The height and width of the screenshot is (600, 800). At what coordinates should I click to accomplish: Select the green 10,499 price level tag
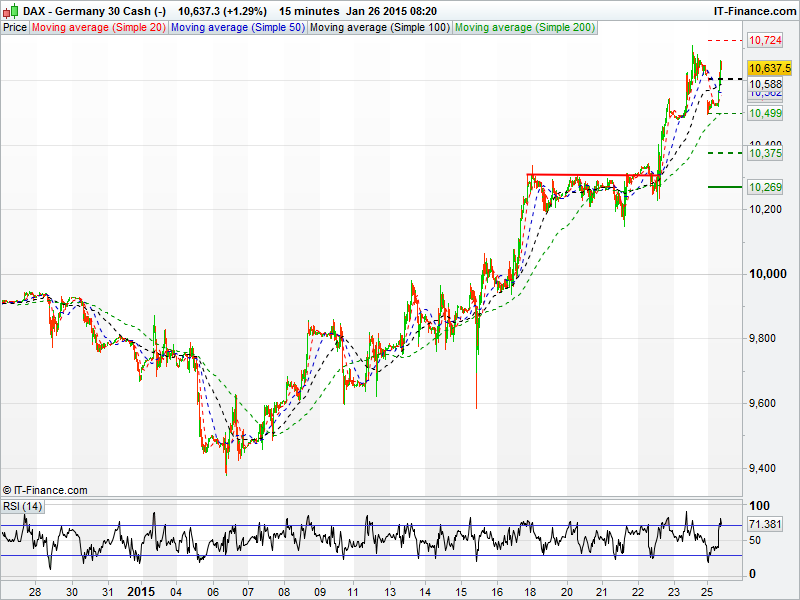pyautogui.click(x=765, y=114)
